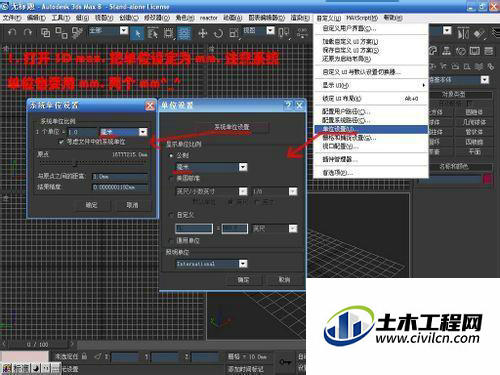The height and width of the screenshot is (375, 500).
Task: Click the Redo arrow icon
Action: [x=28, y=33]
